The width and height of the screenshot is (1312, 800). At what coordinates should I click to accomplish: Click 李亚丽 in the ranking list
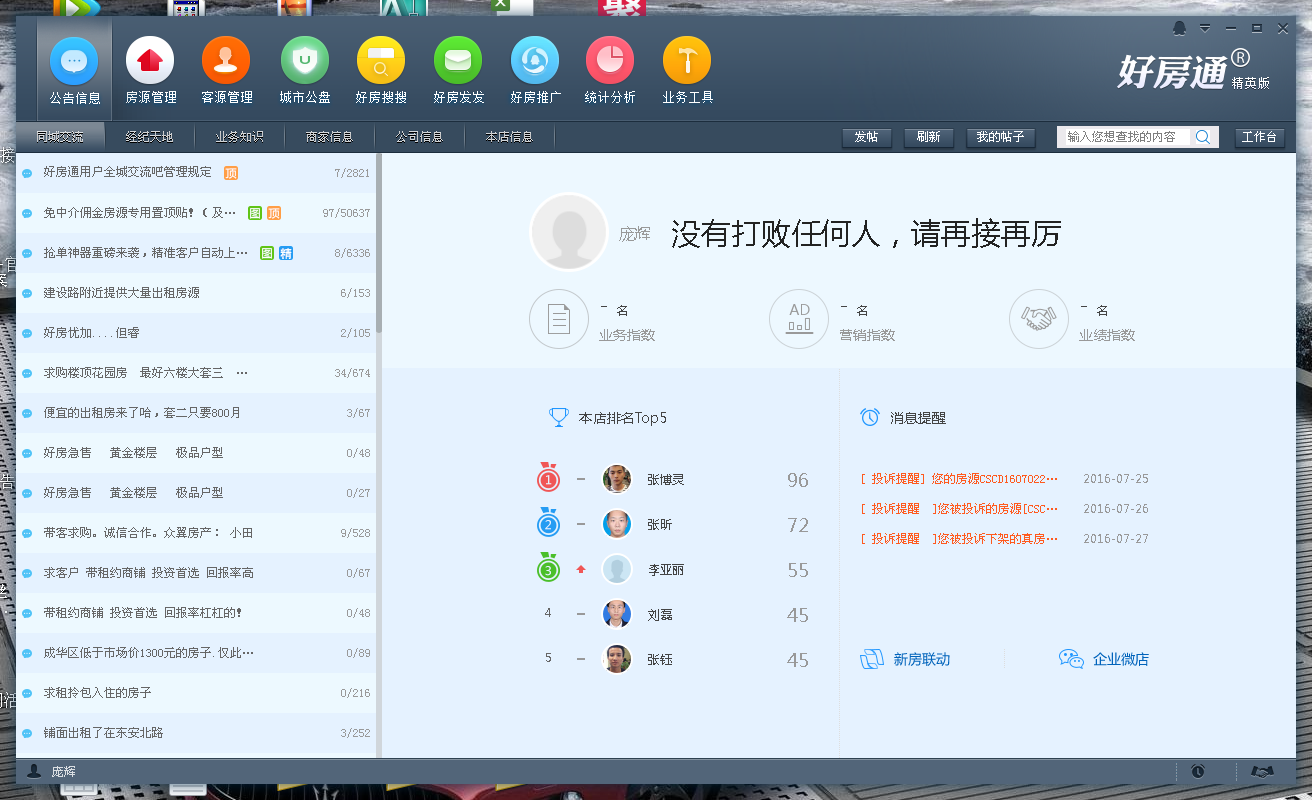pos(666,570)
